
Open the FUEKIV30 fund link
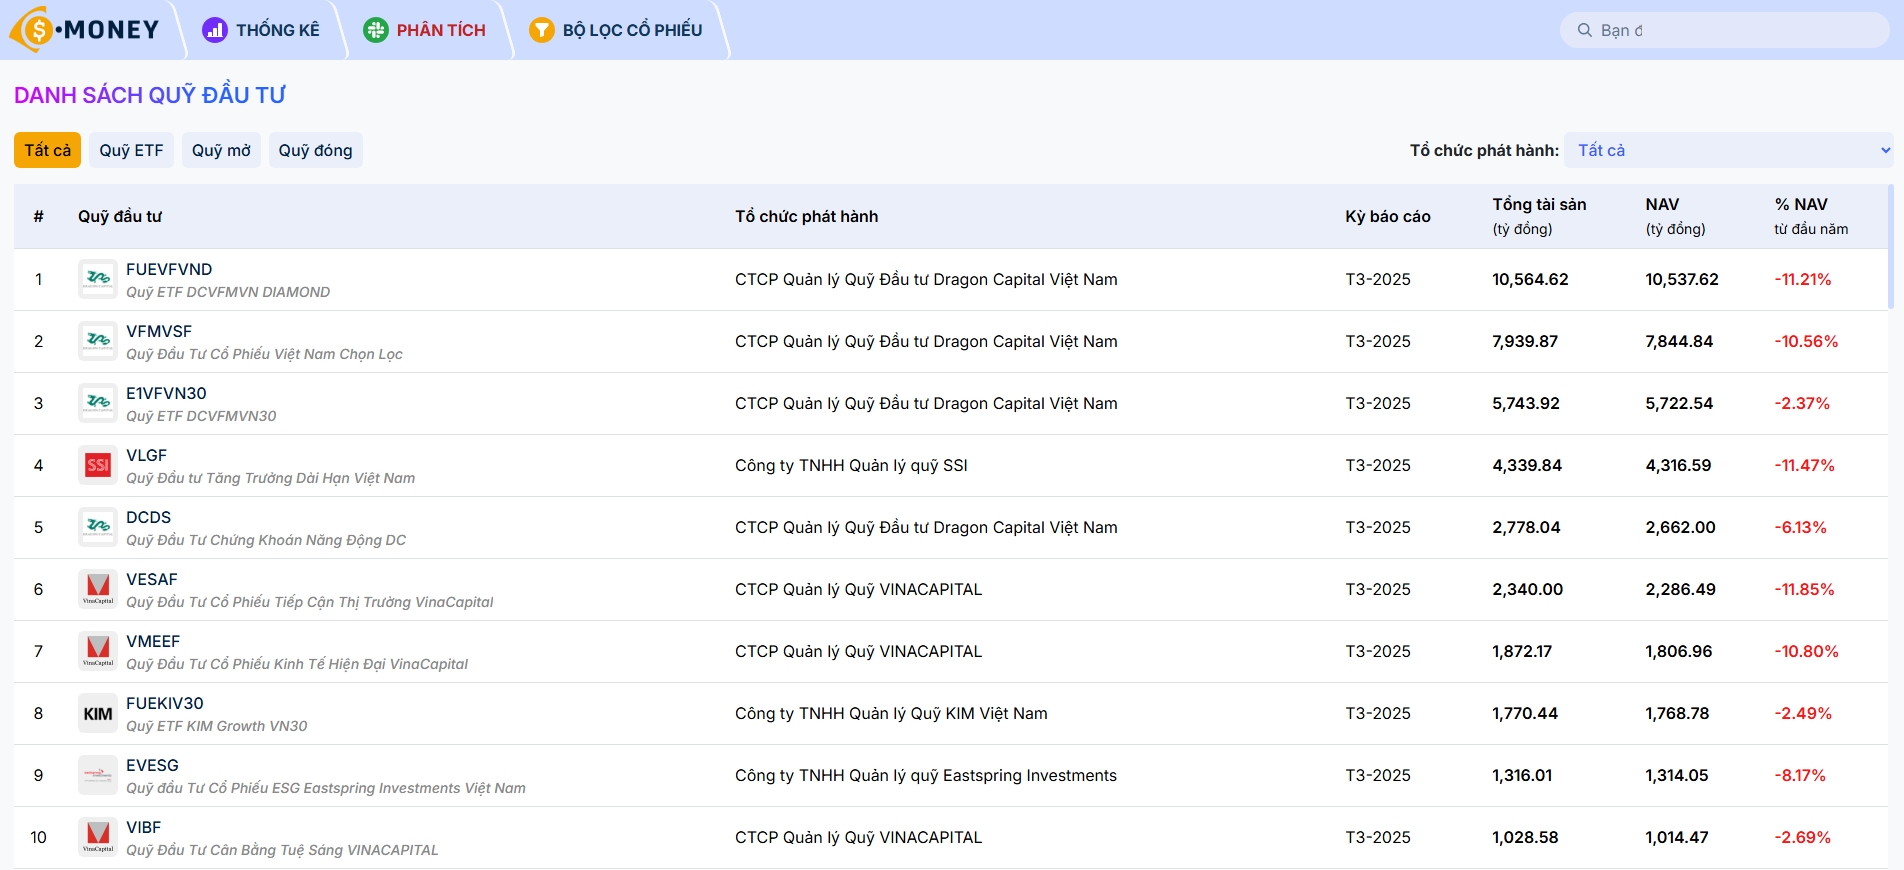coord(164,703)
